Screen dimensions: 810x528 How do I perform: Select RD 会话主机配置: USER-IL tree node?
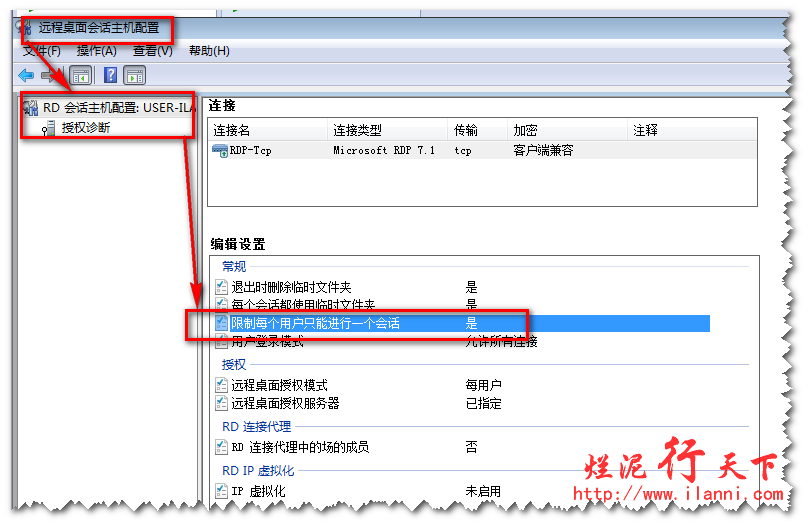coord(118,107)
